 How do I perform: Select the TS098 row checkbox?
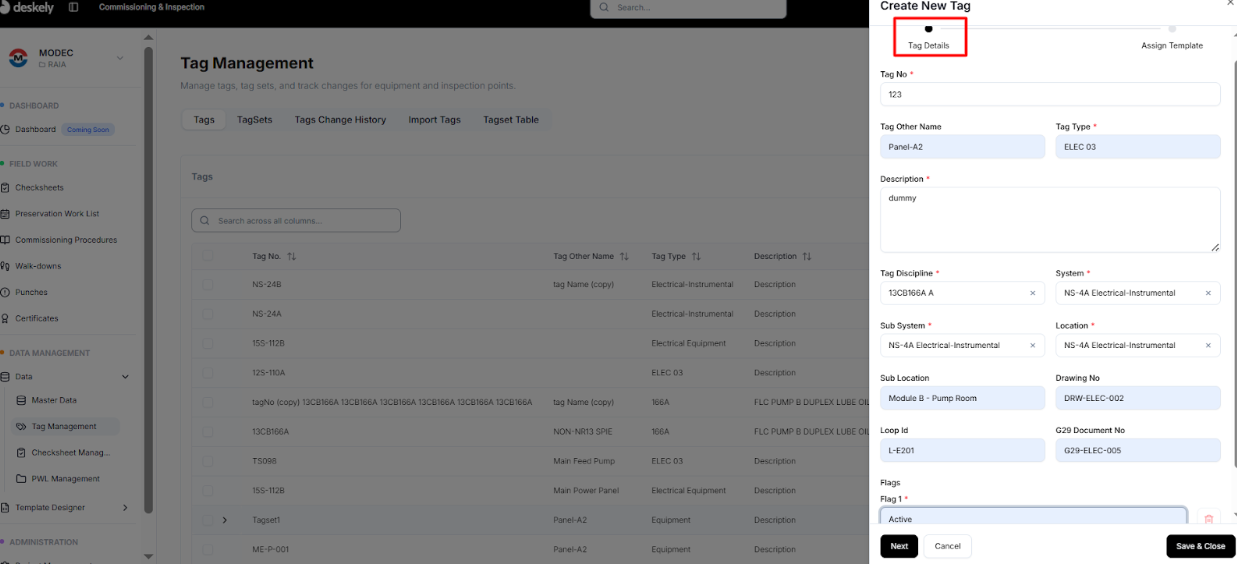(208, 461)
